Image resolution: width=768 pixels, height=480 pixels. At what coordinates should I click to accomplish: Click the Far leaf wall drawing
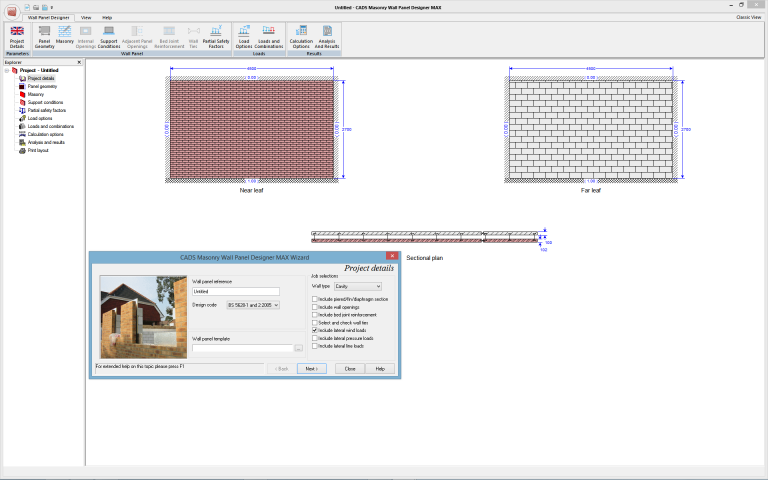pos(591,129)
